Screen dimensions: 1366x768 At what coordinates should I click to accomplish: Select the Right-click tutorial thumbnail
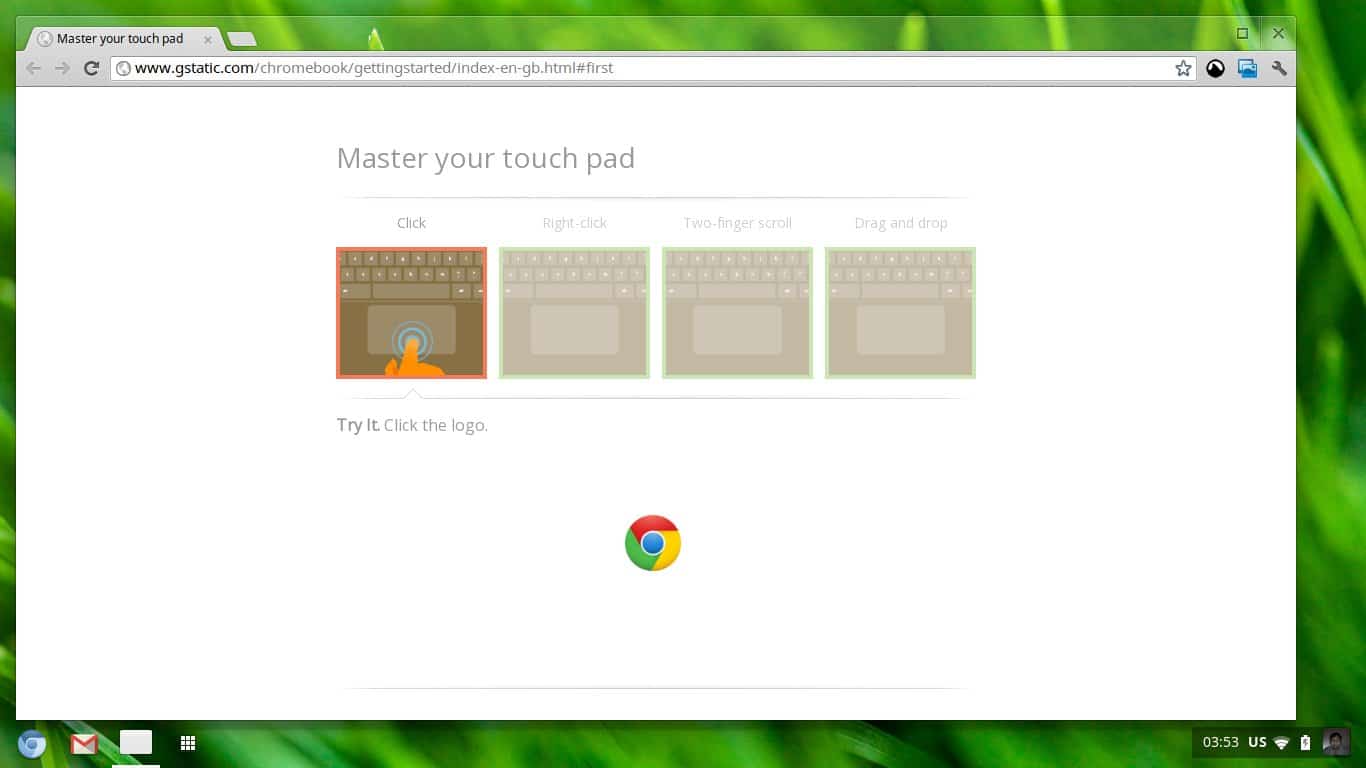coord(574,313)
